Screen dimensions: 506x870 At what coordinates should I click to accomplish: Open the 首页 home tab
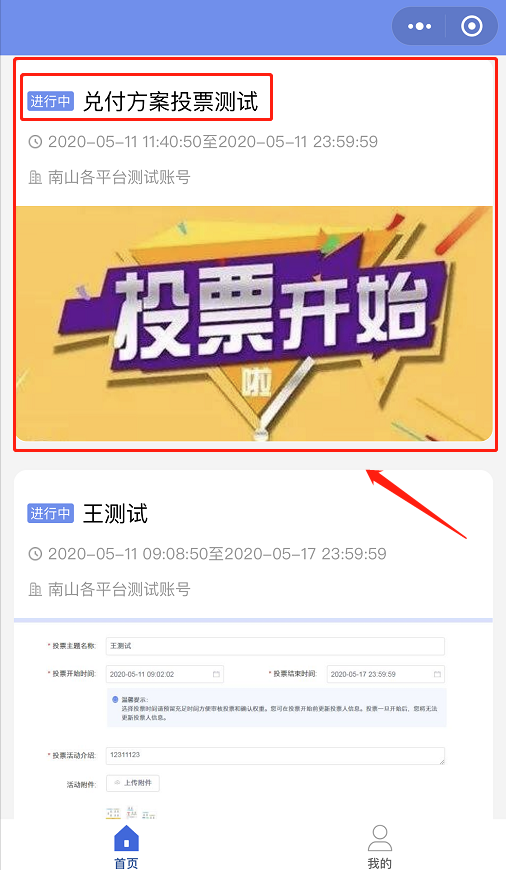click(126, 847)
